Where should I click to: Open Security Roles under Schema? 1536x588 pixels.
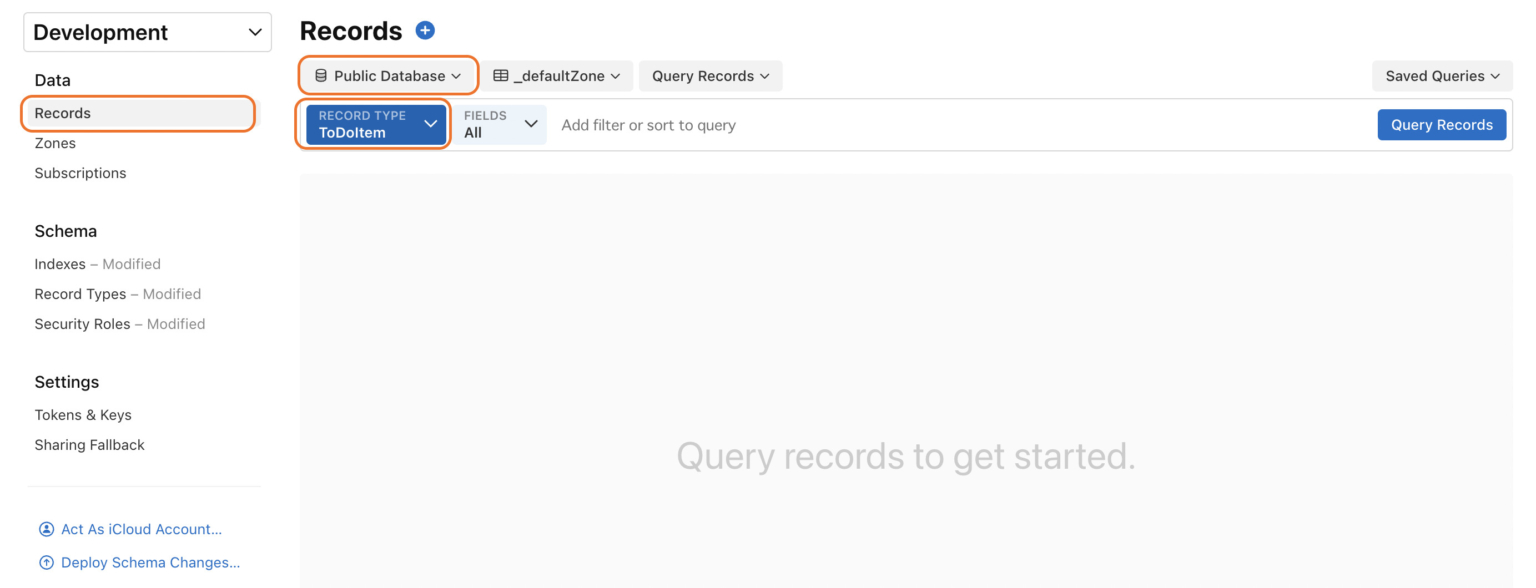82,324
